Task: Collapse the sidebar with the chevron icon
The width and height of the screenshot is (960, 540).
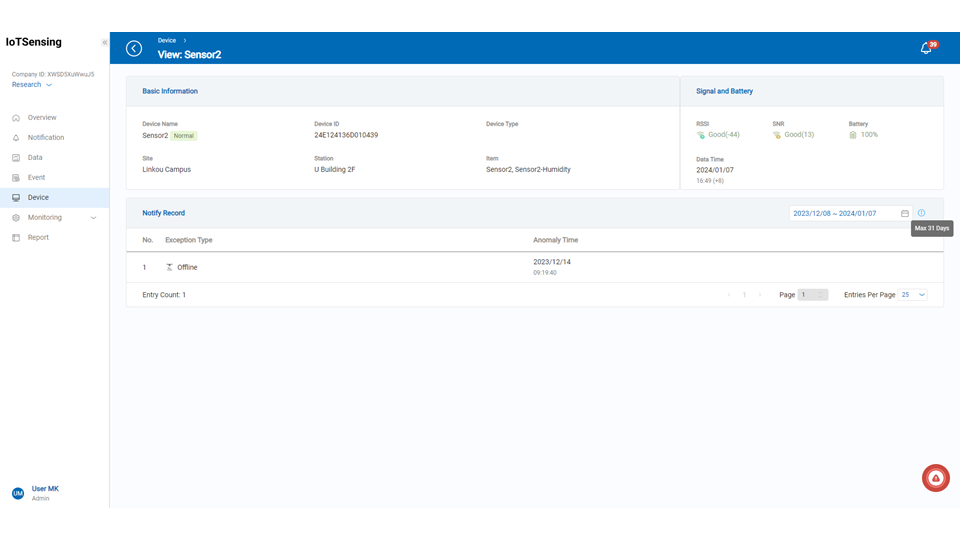Action: [x=104, y=42]
